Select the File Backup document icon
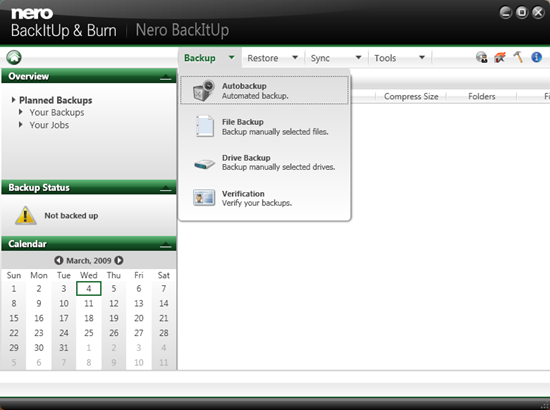This screenshot has width=550, height=410. click(x=205, y=126)
